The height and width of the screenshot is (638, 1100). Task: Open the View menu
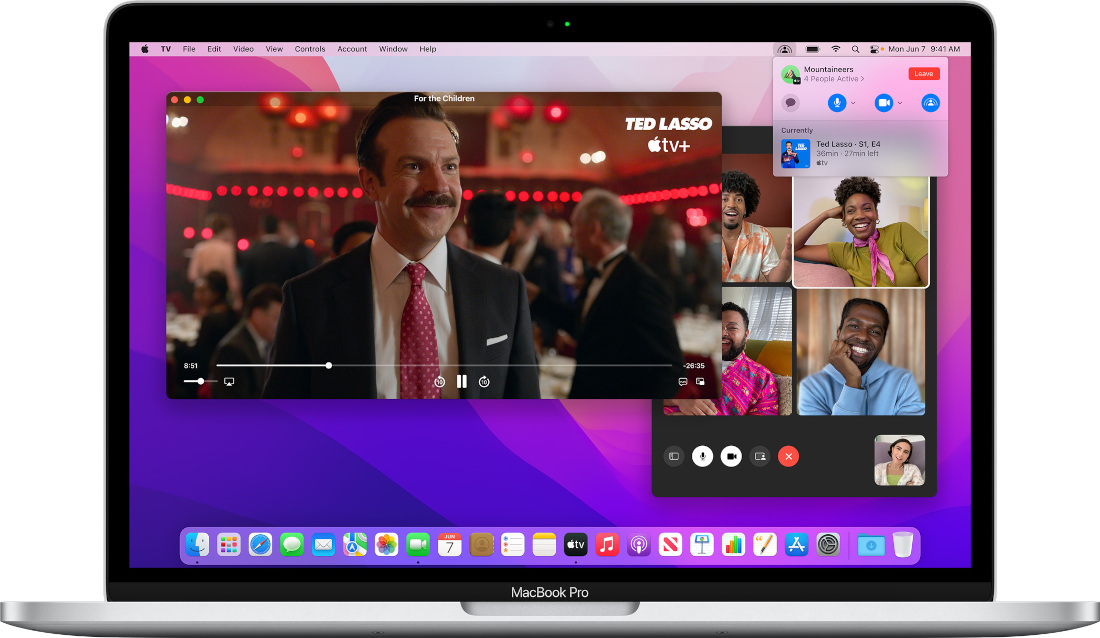pos(274,49)
